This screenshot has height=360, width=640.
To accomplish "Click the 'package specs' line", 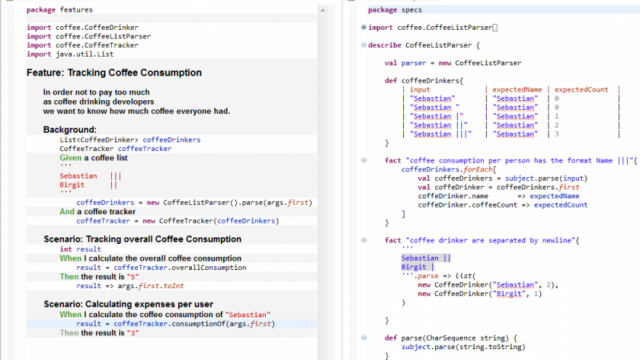I will point(395,10).
